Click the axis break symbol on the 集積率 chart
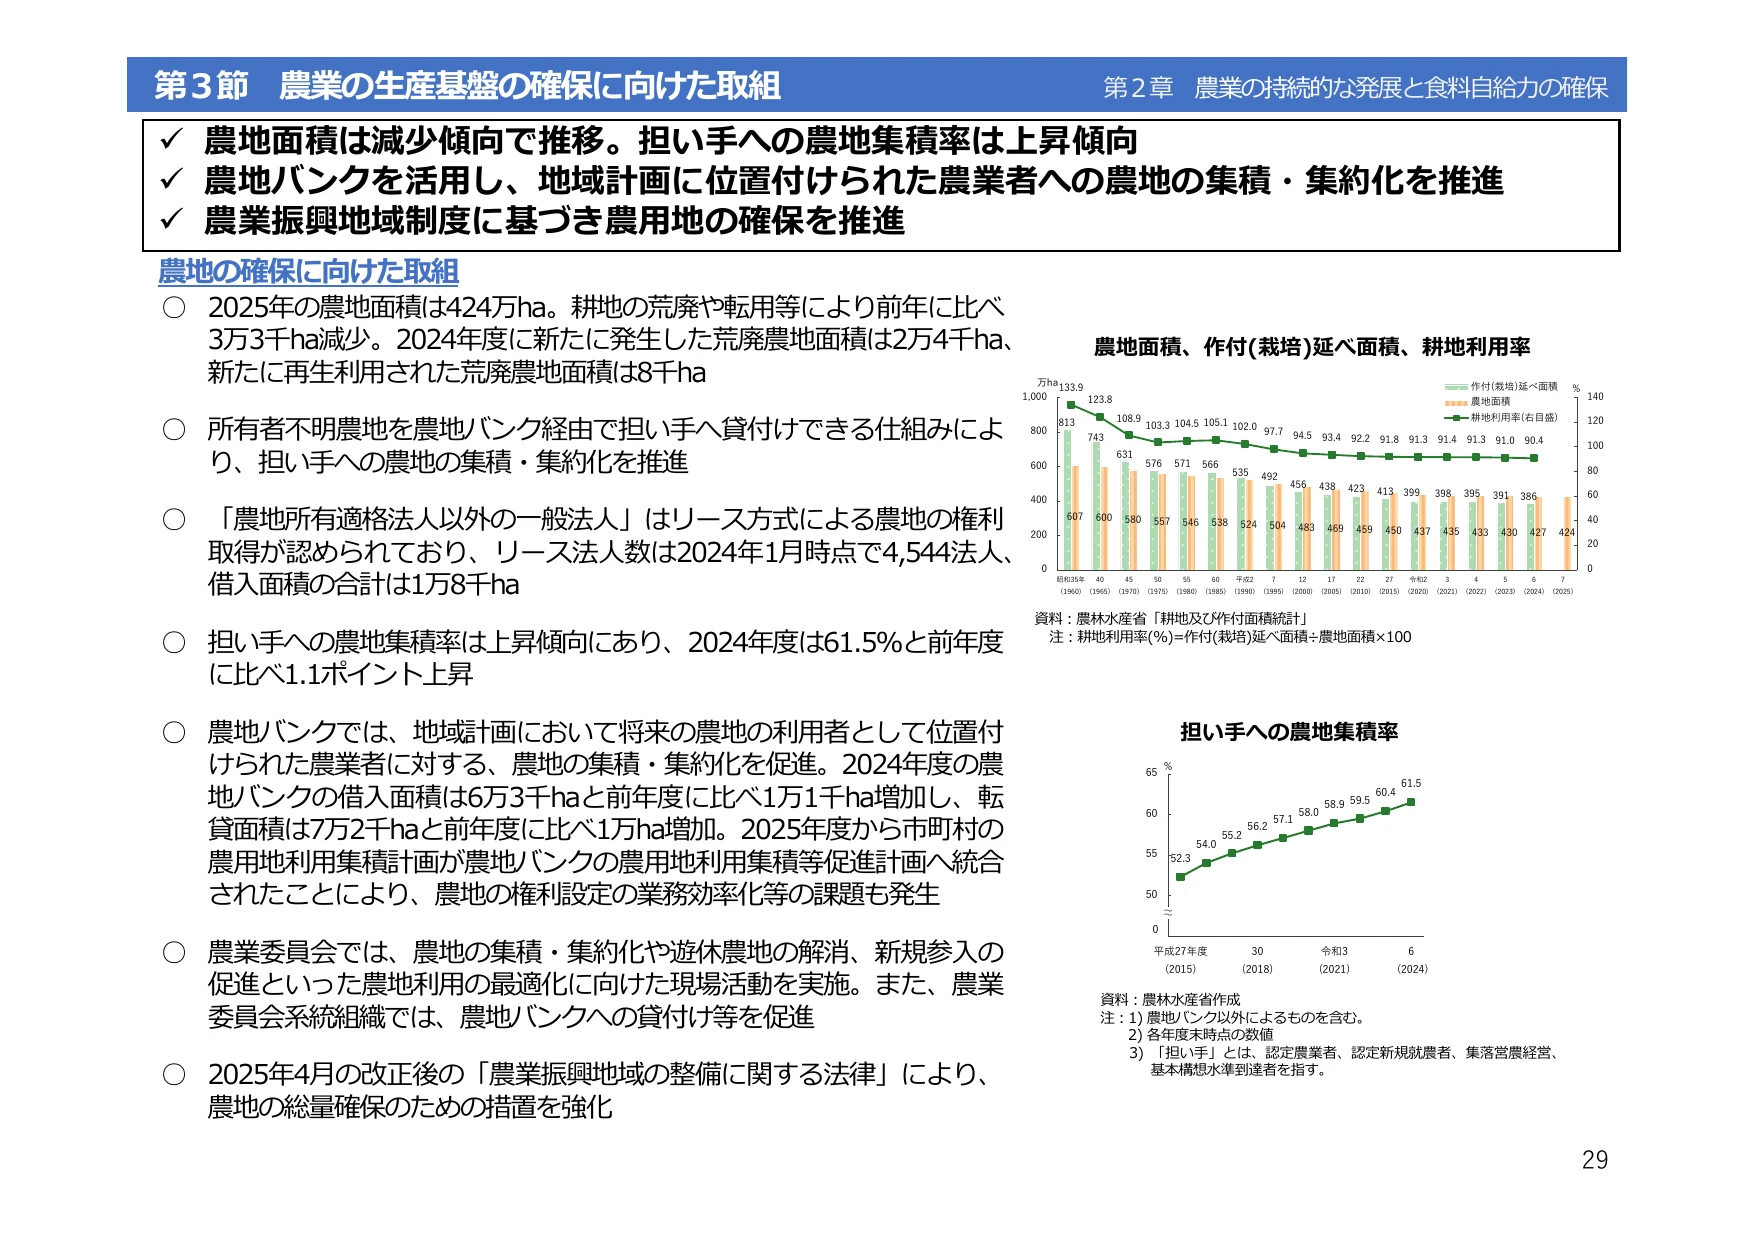1755x1241 pixels. pyautogui.click(x=1167, y=912)
